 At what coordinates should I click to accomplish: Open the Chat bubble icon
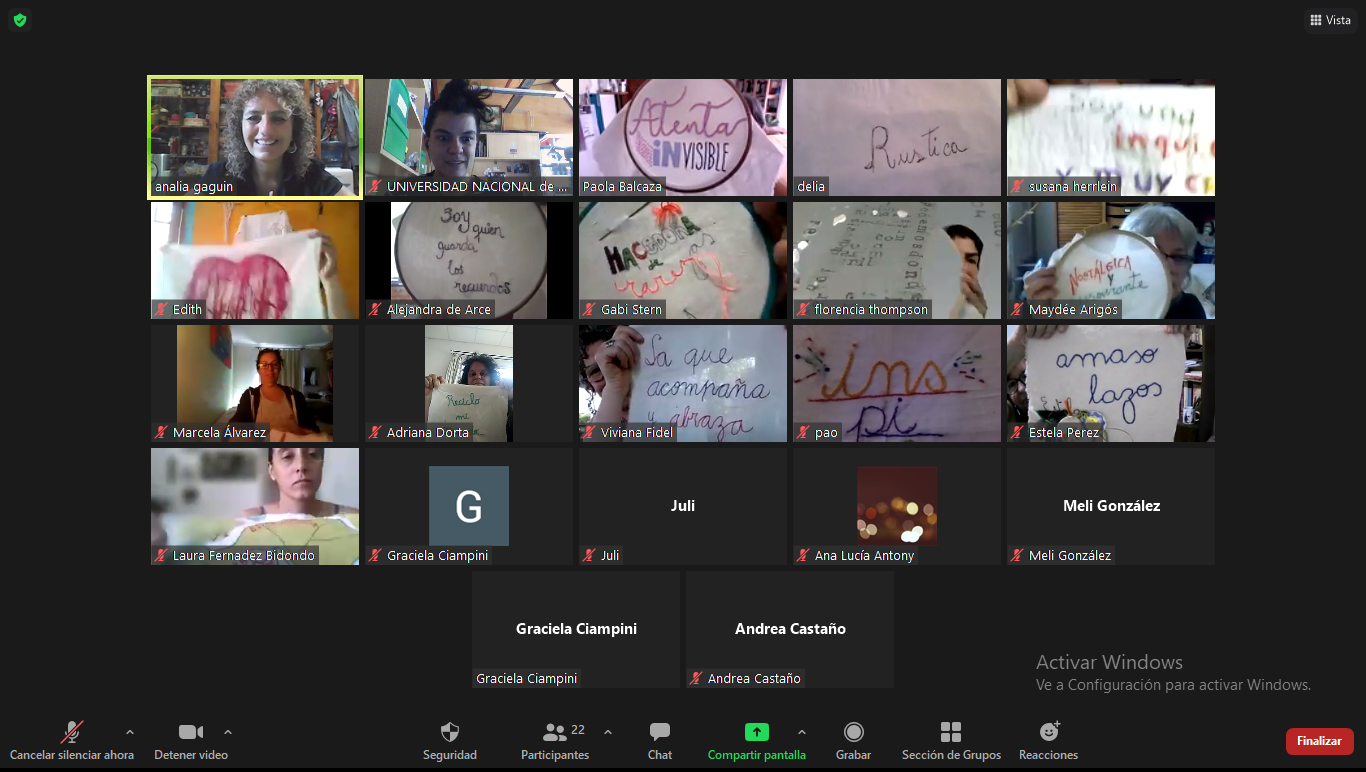tap(660, 733)
